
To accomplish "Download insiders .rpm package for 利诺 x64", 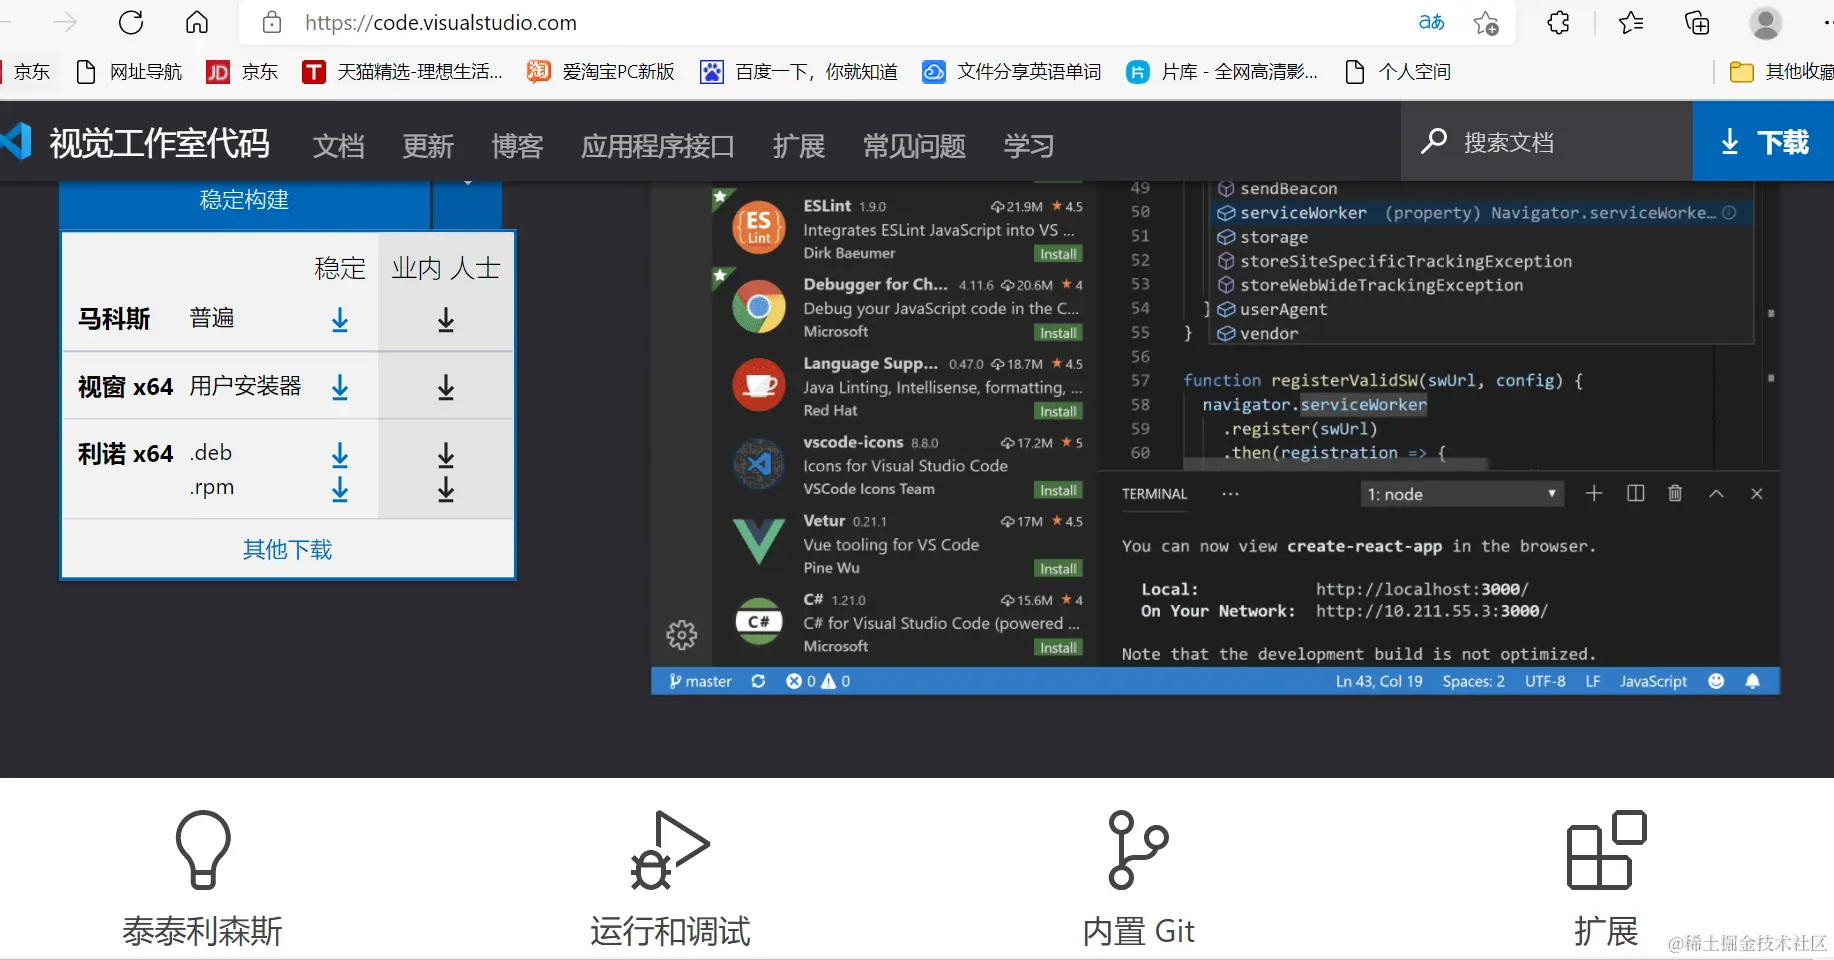I will 446,489.
